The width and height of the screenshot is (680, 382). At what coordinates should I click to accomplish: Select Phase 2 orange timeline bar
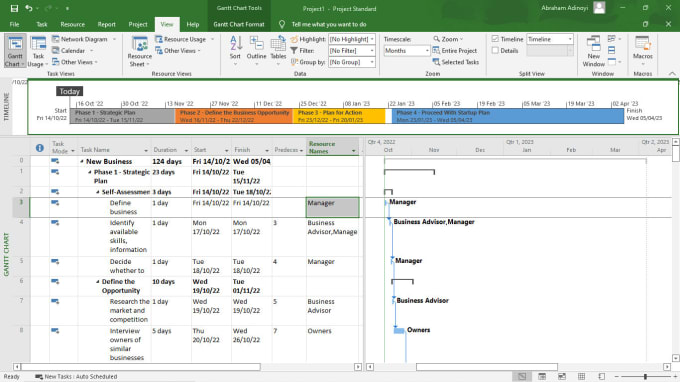point(234,116)
